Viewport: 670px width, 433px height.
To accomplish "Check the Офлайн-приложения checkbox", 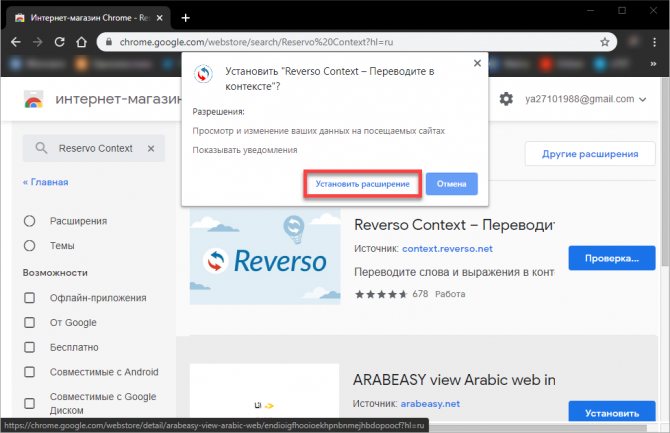I will pyautogui.click(x=29, y=298).
